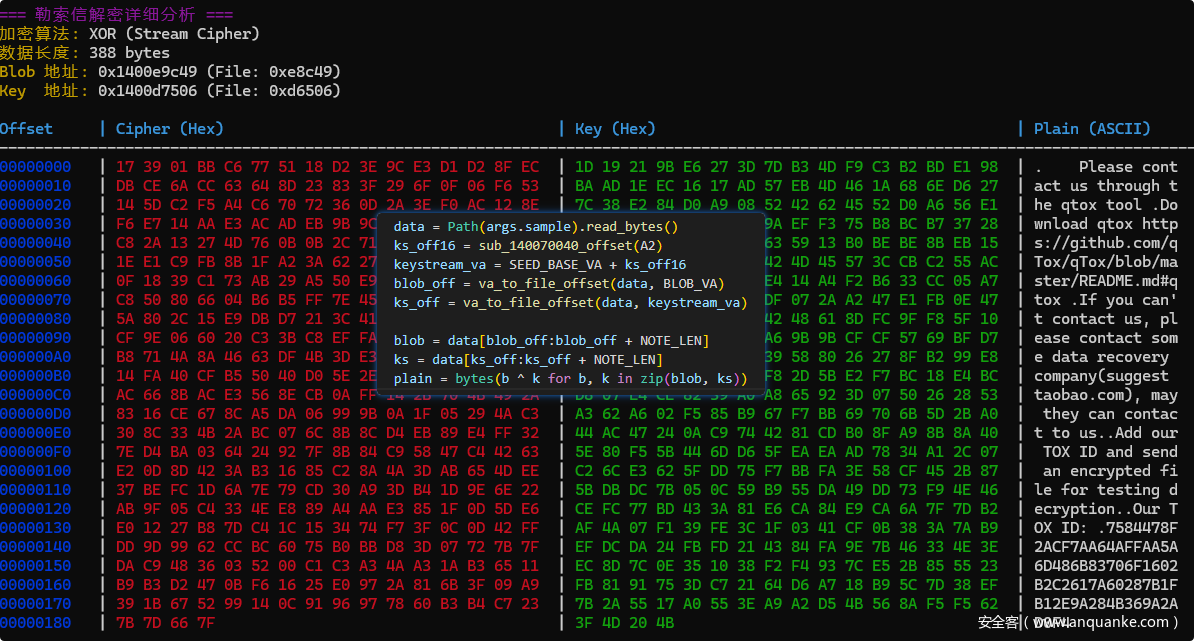The height and width of the screenshot is (641, 1194).
Task: Select the offset 00000000 row label
Action: (36, 167)
